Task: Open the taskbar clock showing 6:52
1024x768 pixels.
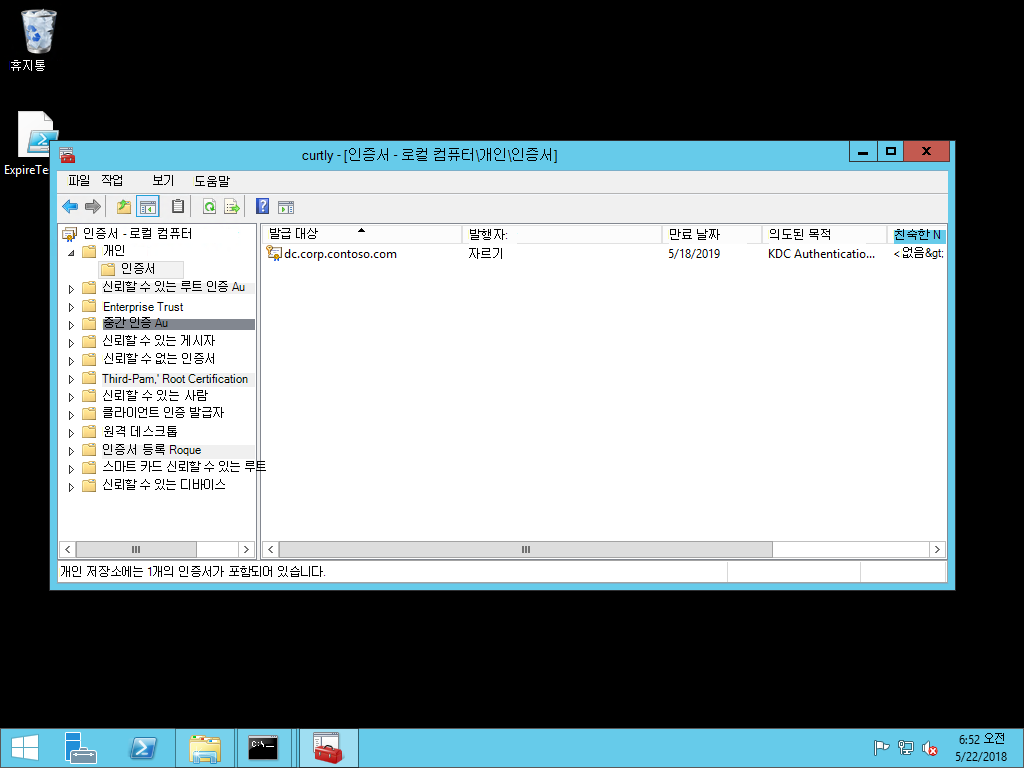Action: coord(982,748)
